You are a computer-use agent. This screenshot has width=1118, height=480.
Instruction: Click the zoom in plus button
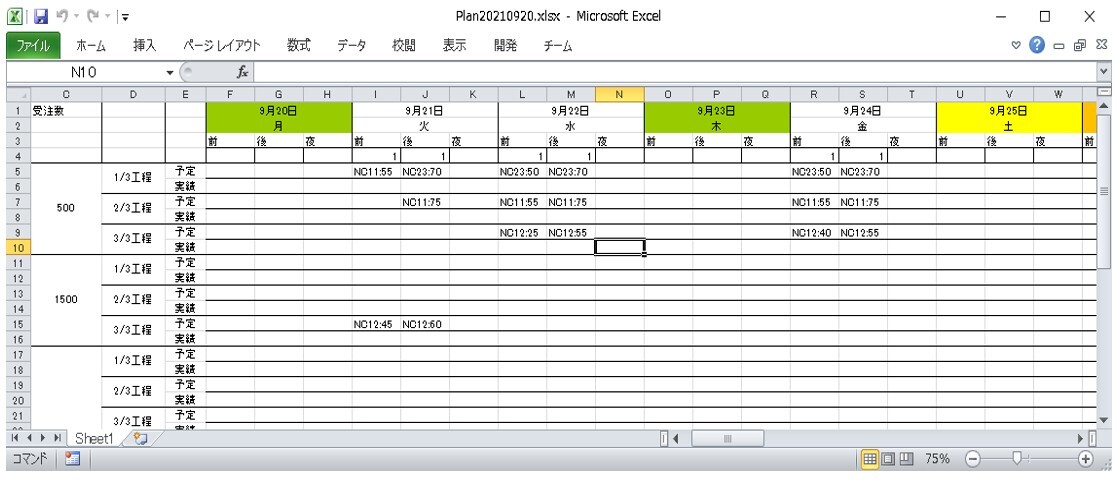click(x=1086, y=459)
